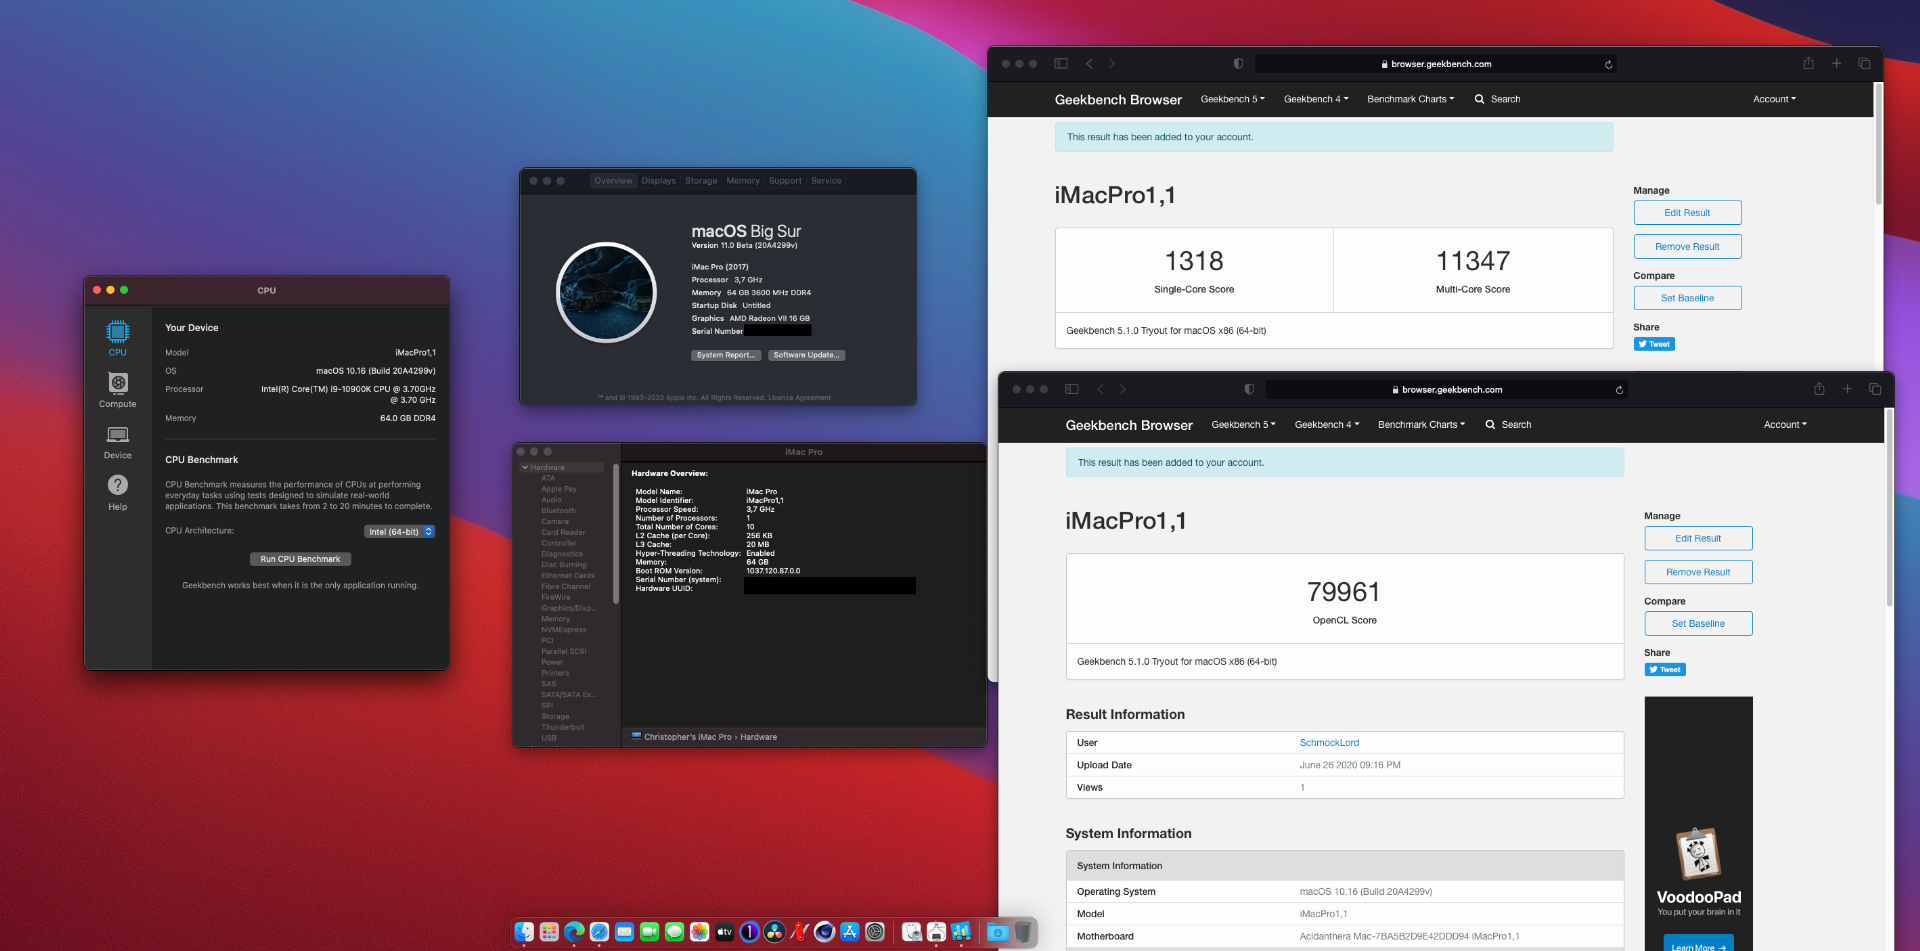Screen dimensions: 1920x951
Task: Click Search in OpenCL score window navbar
Action: [1508, 425]
